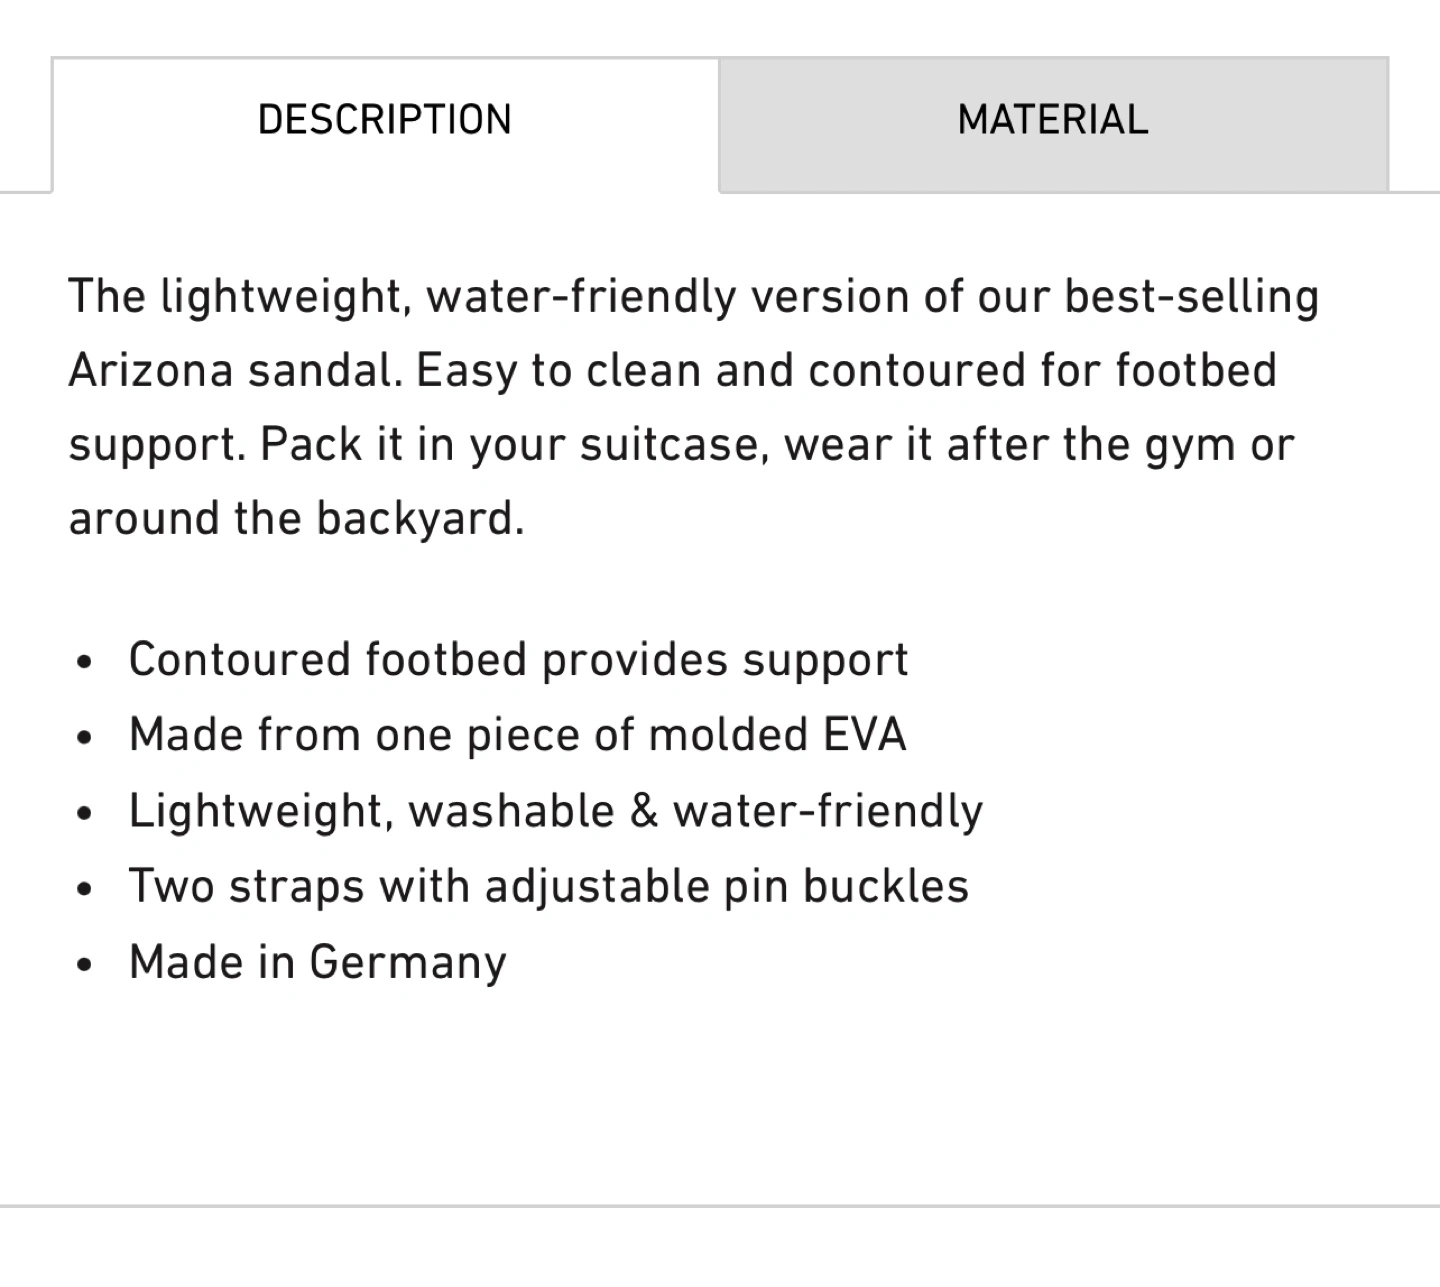Click the 'Lightweight, washable & water-friendly' bullet text

pos(556,811)
